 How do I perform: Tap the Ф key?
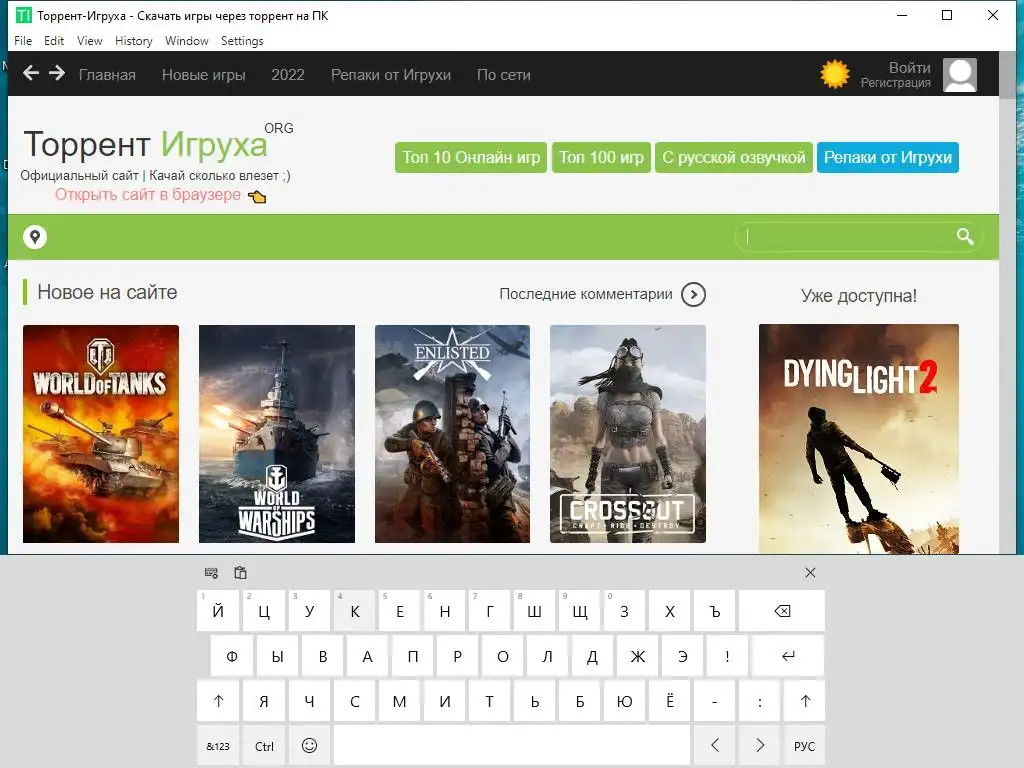click(x=232, y=656)
